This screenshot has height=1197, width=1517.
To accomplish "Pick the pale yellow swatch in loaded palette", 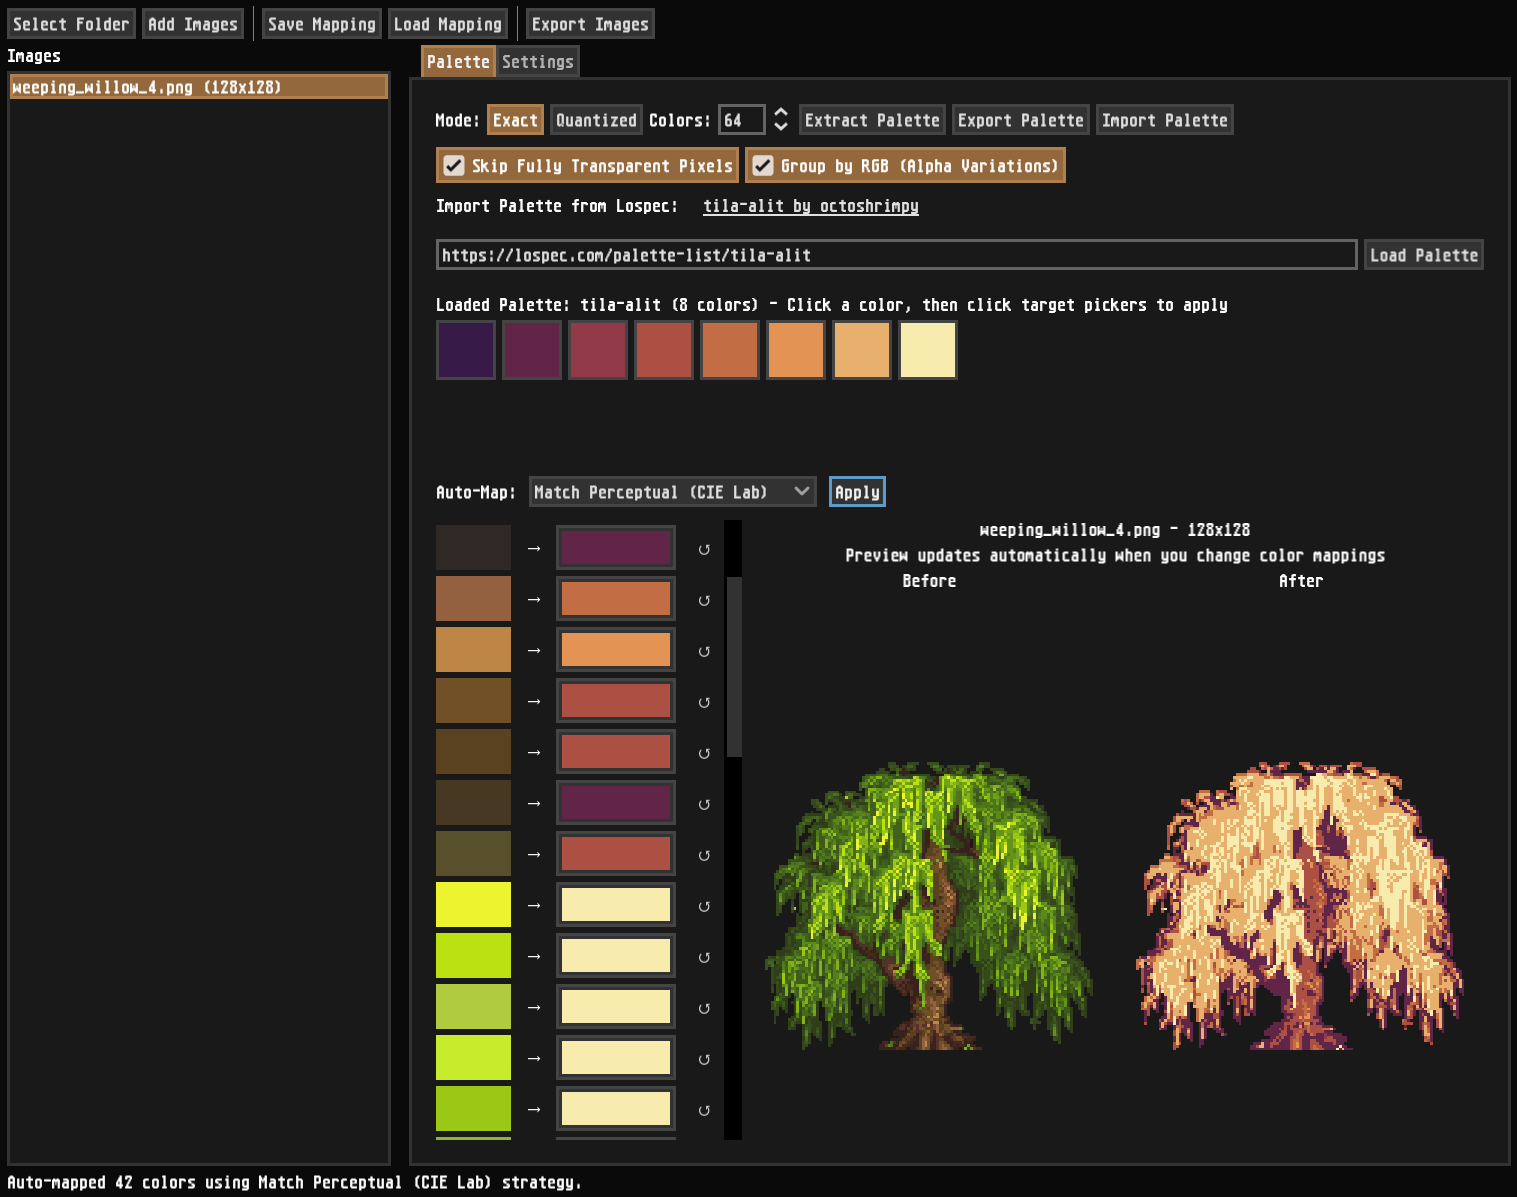I will click(x=927, y=350).
